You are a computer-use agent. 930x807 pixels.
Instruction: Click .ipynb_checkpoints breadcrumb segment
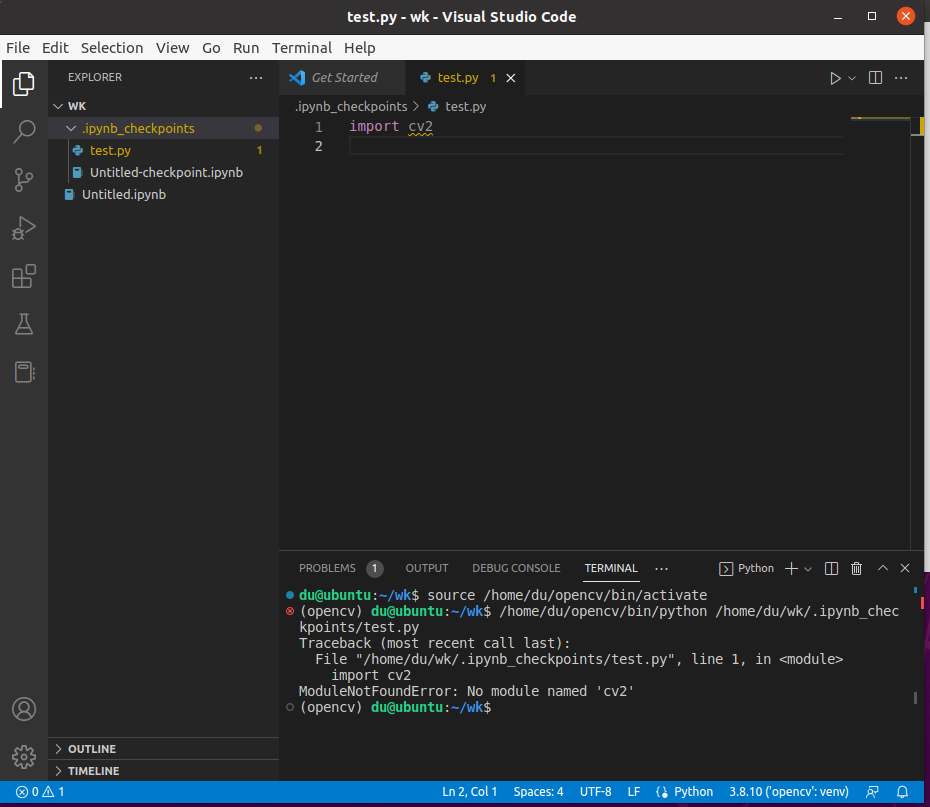pos(351,107)
